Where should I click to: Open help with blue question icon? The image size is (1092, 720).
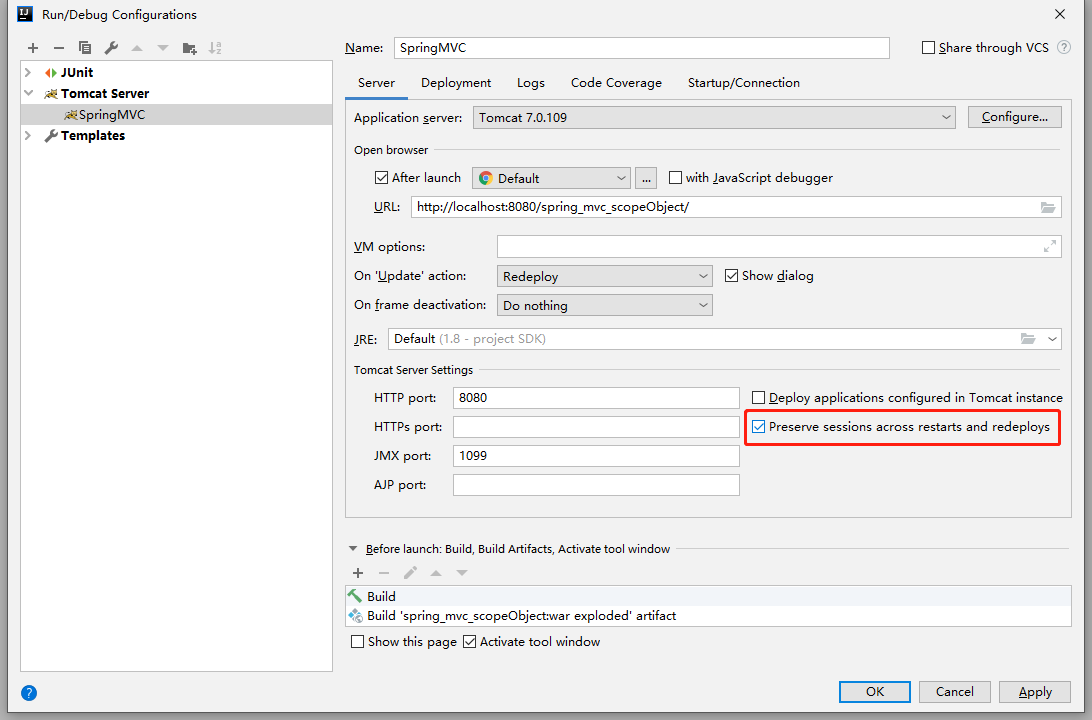pyautogui.click(x=29, y=693)
